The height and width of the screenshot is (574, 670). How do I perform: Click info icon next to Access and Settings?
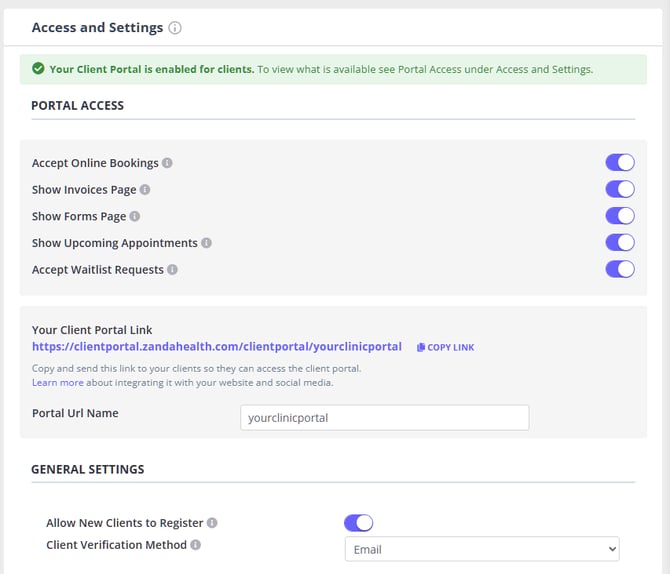coord(175,28)
